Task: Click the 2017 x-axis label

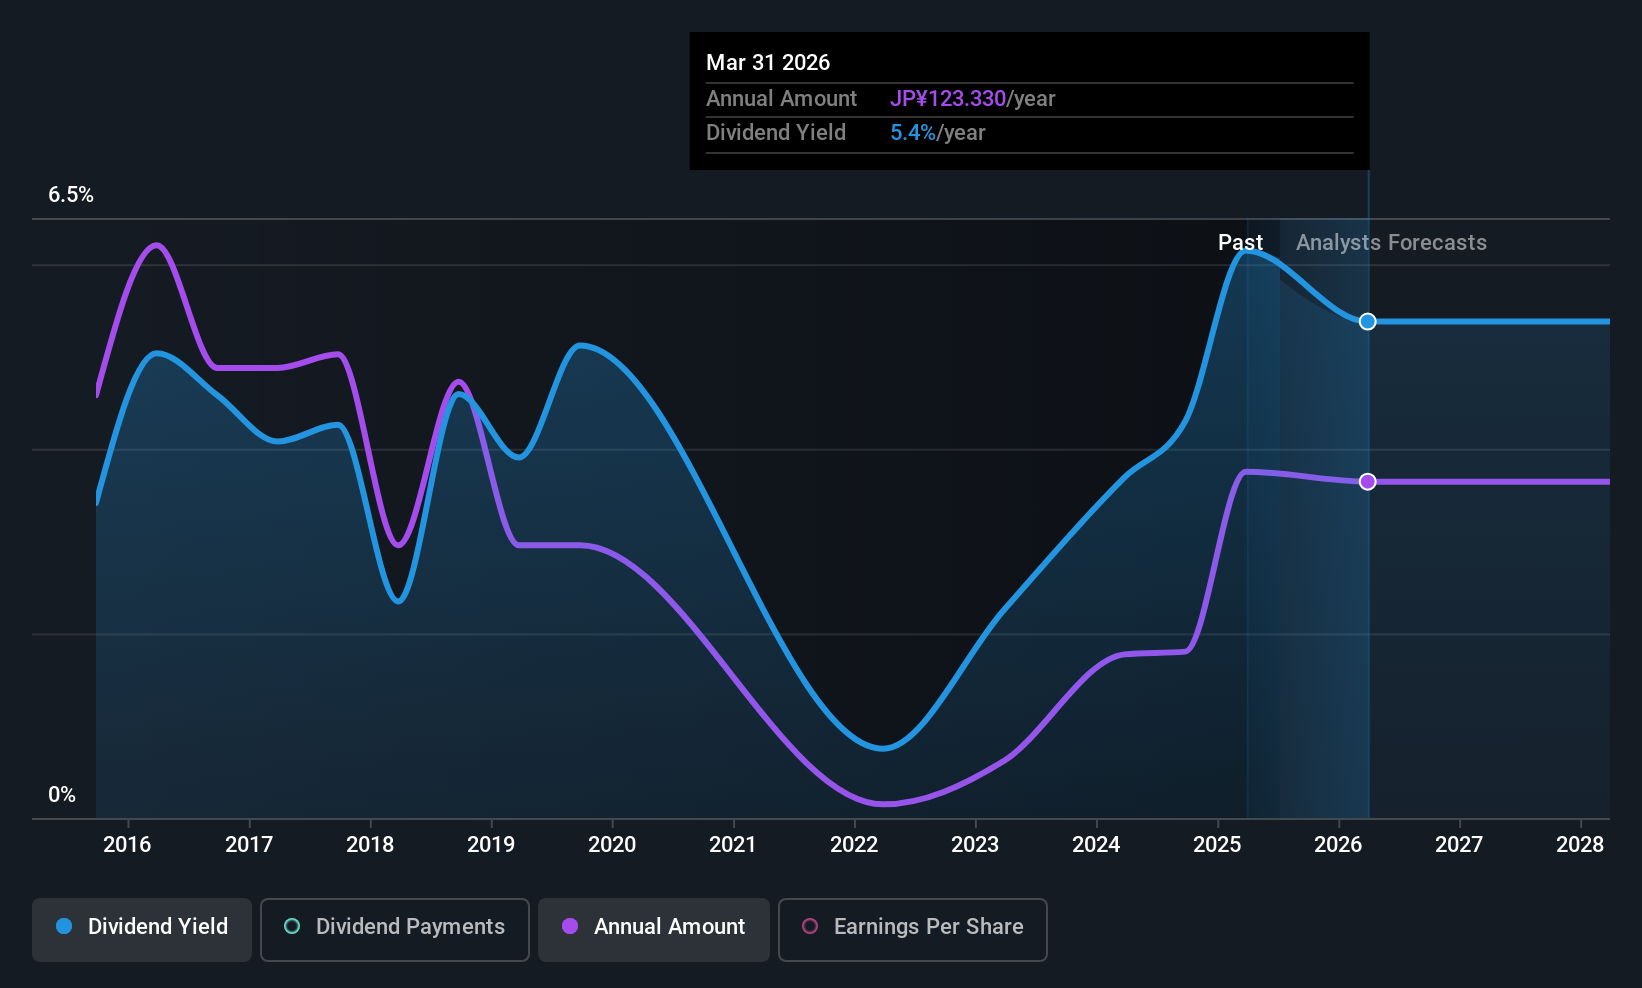Action: [x=248, y=844]
